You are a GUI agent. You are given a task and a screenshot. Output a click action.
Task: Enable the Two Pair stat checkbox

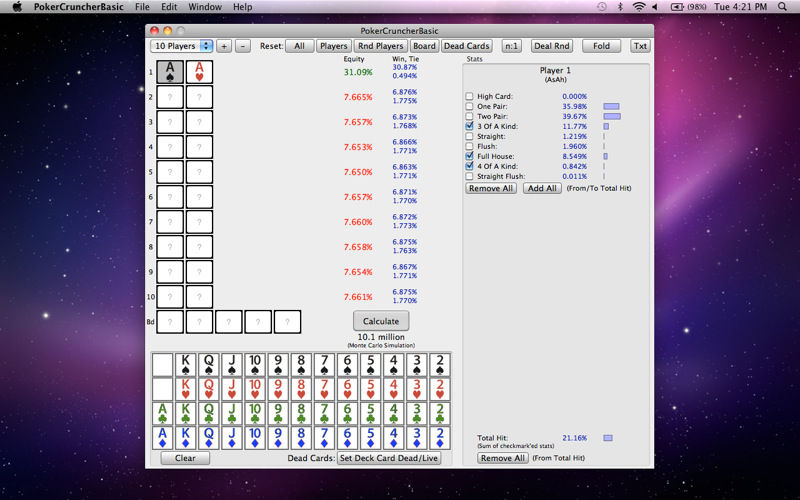click(x=469, y=116)
